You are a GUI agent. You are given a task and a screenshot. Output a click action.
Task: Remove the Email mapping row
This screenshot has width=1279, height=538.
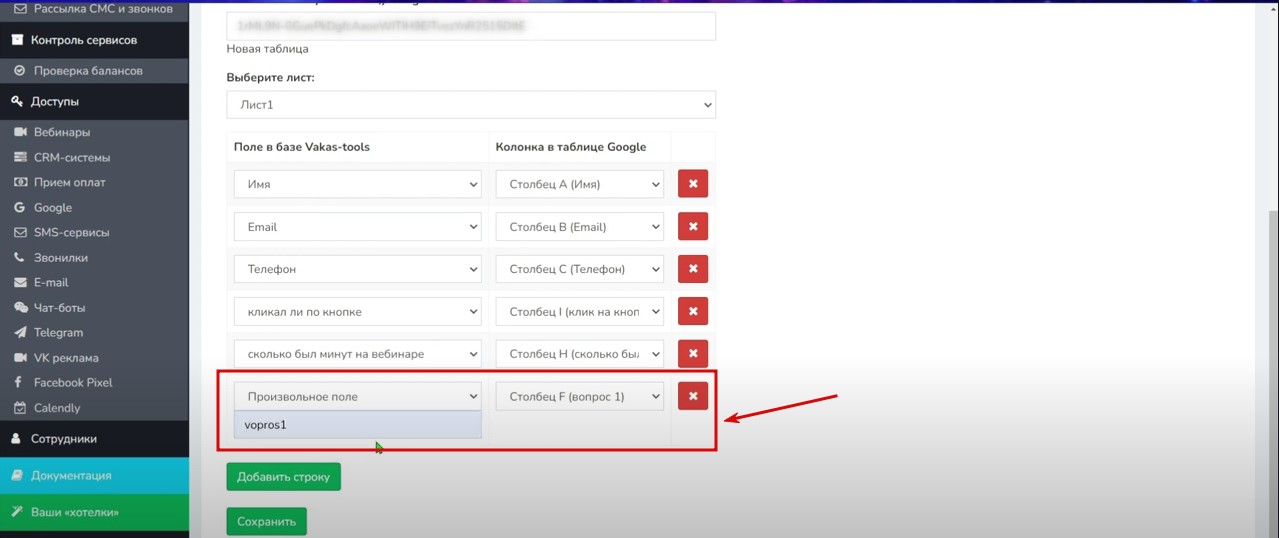692,227
